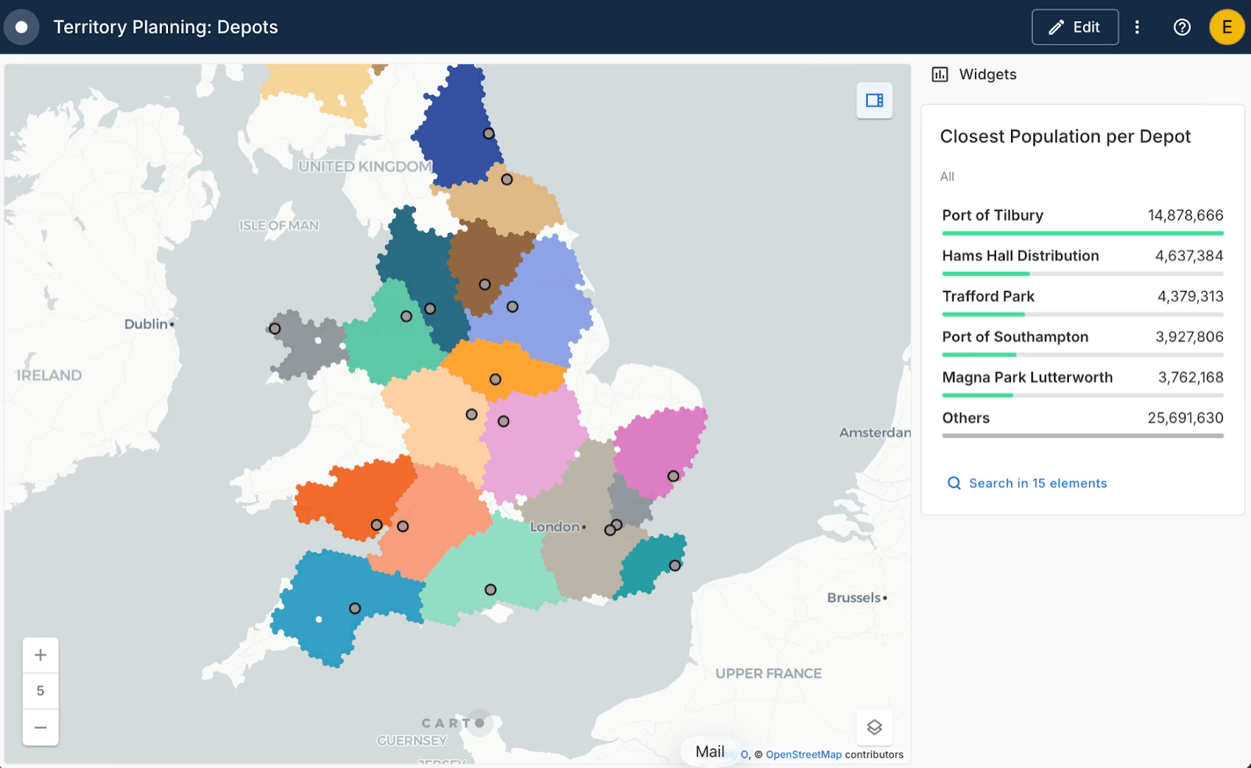Open the map layers icon
Viewport: 1251px width, 768px height.
point(874,727)
